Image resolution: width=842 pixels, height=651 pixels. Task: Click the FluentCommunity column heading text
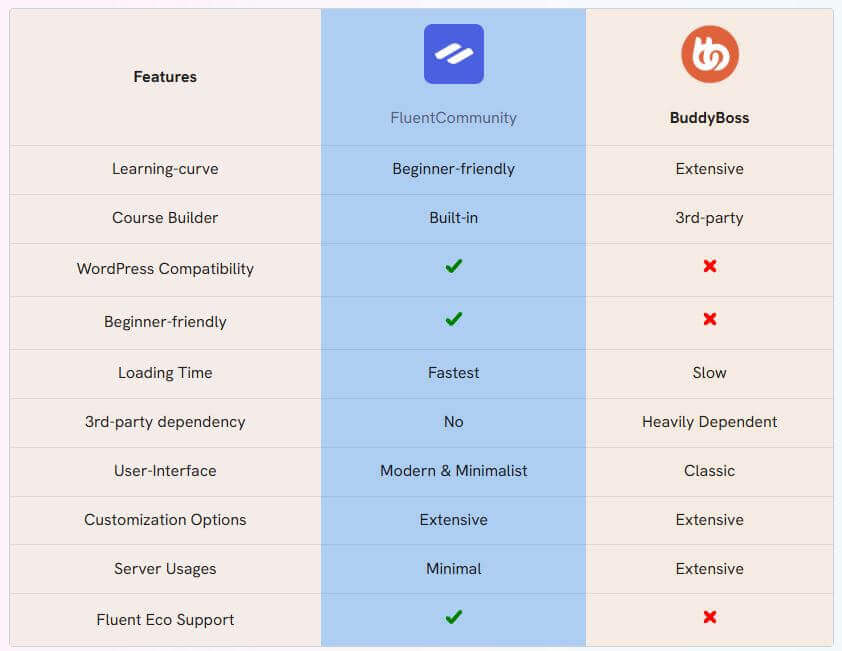[454, 118]
